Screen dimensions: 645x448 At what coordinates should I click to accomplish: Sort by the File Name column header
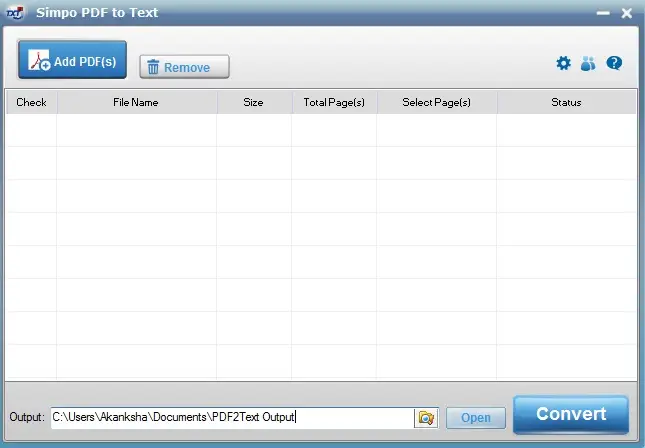click(x=137, y=102)
